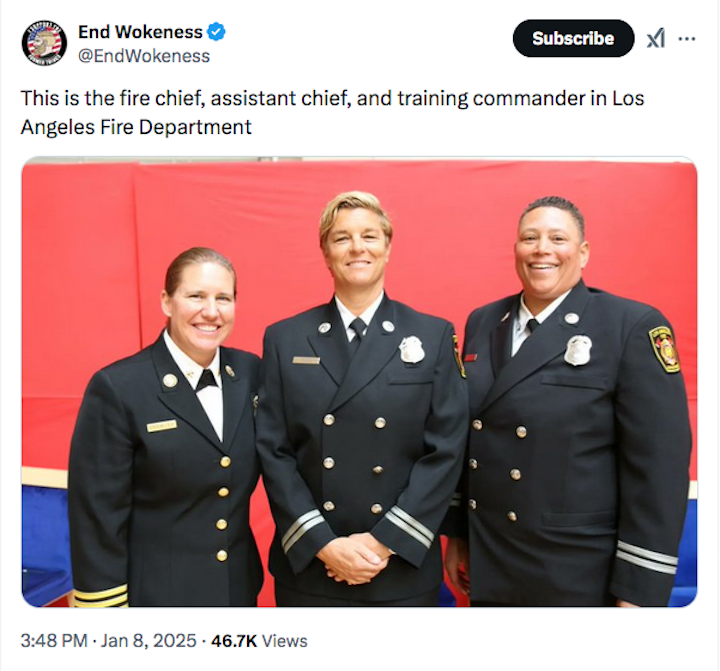Click the center person with clasped hands
This screenshot has width=720, height=671.
click(x=360, y=400)
